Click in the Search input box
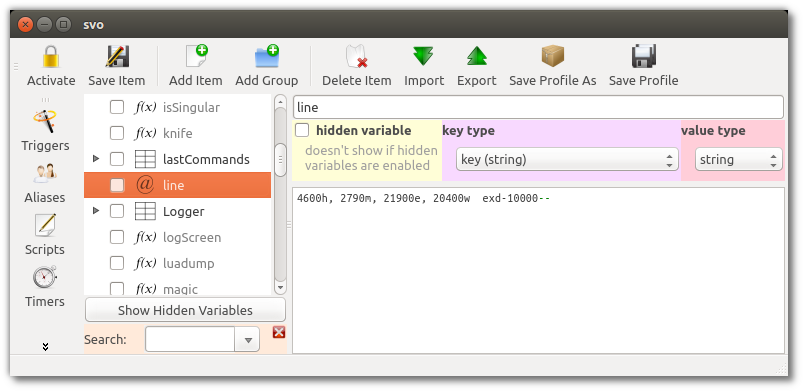This screenshot has height=392, width=804. pos(190,340)
